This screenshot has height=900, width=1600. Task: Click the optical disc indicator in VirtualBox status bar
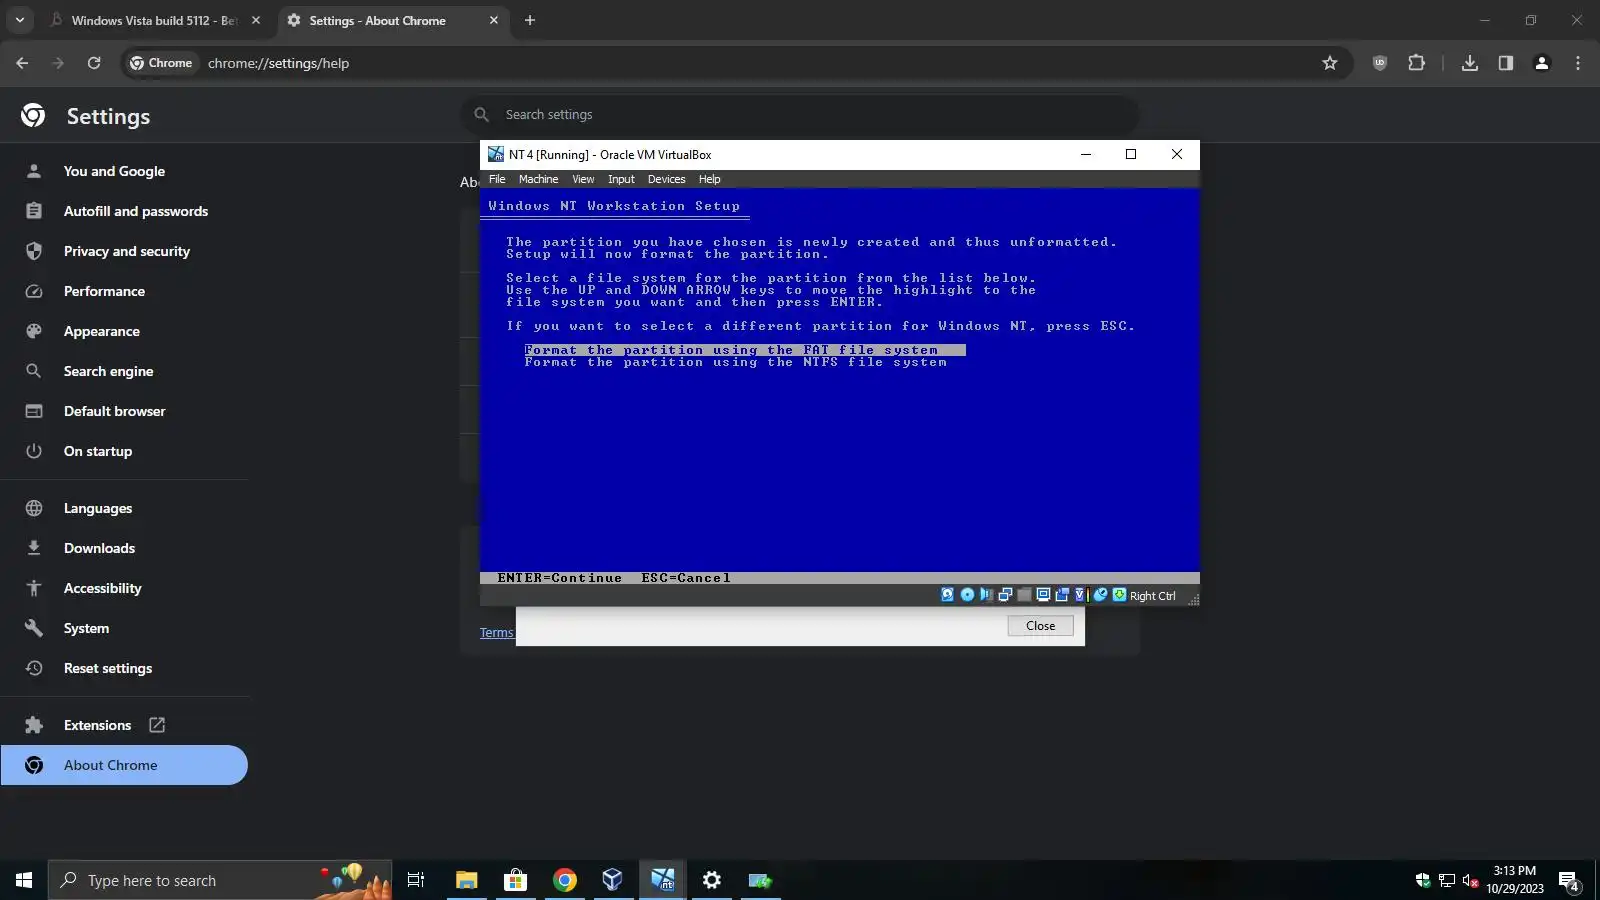point(967,595)
